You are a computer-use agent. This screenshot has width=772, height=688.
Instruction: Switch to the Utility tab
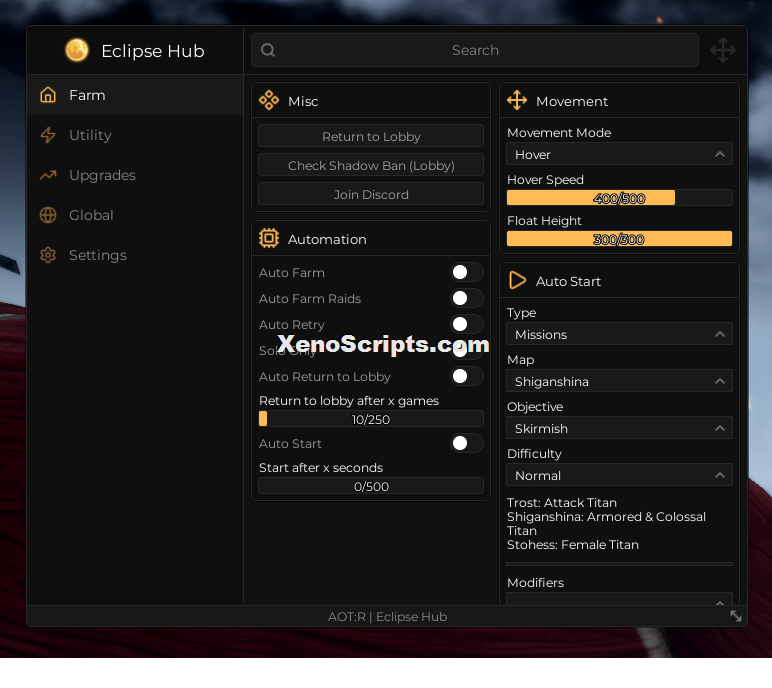coord(135,135)
